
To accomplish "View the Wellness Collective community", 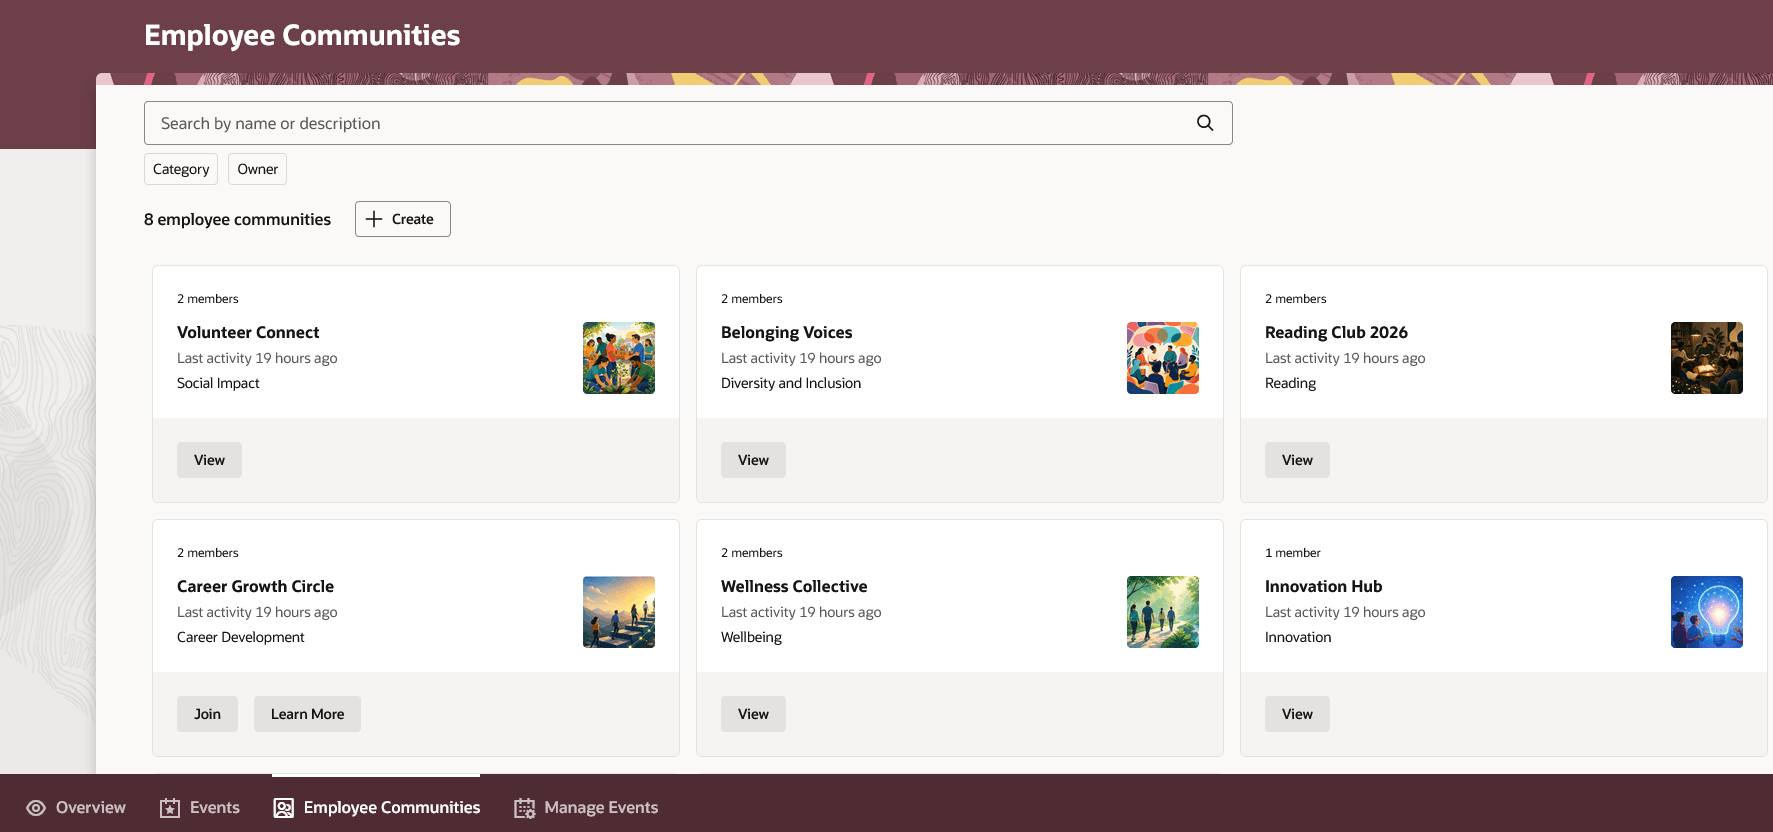I will pyautogui.click(x=753, y=714).
